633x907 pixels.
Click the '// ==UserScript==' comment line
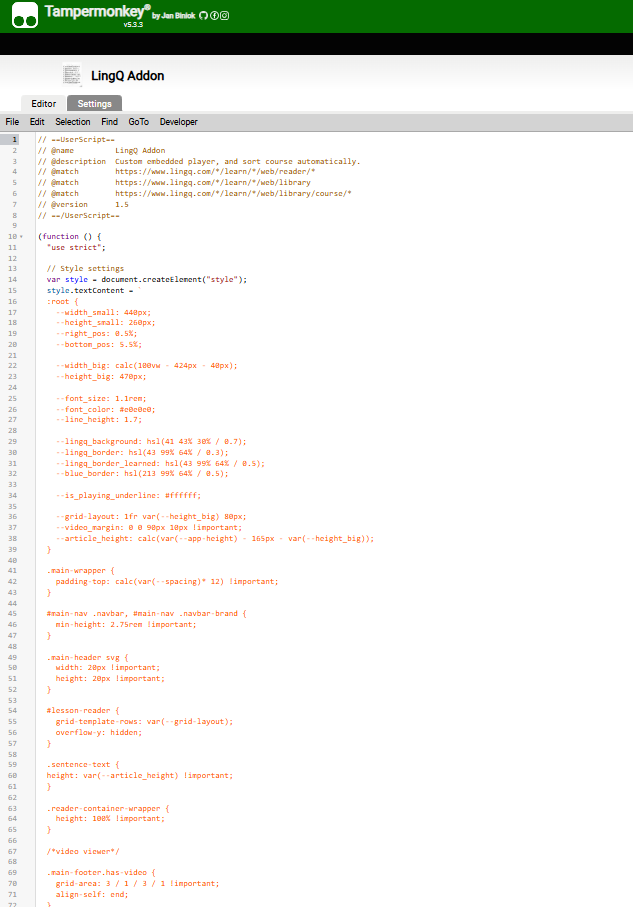coord(76,139)
